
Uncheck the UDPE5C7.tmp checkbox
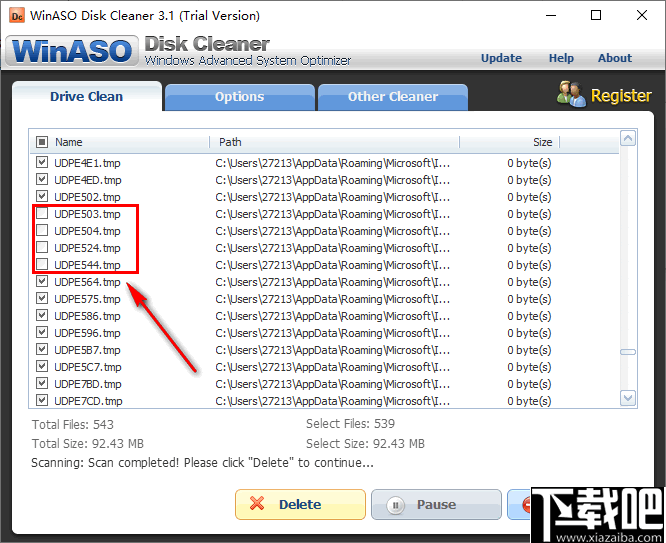click(42, 366)
